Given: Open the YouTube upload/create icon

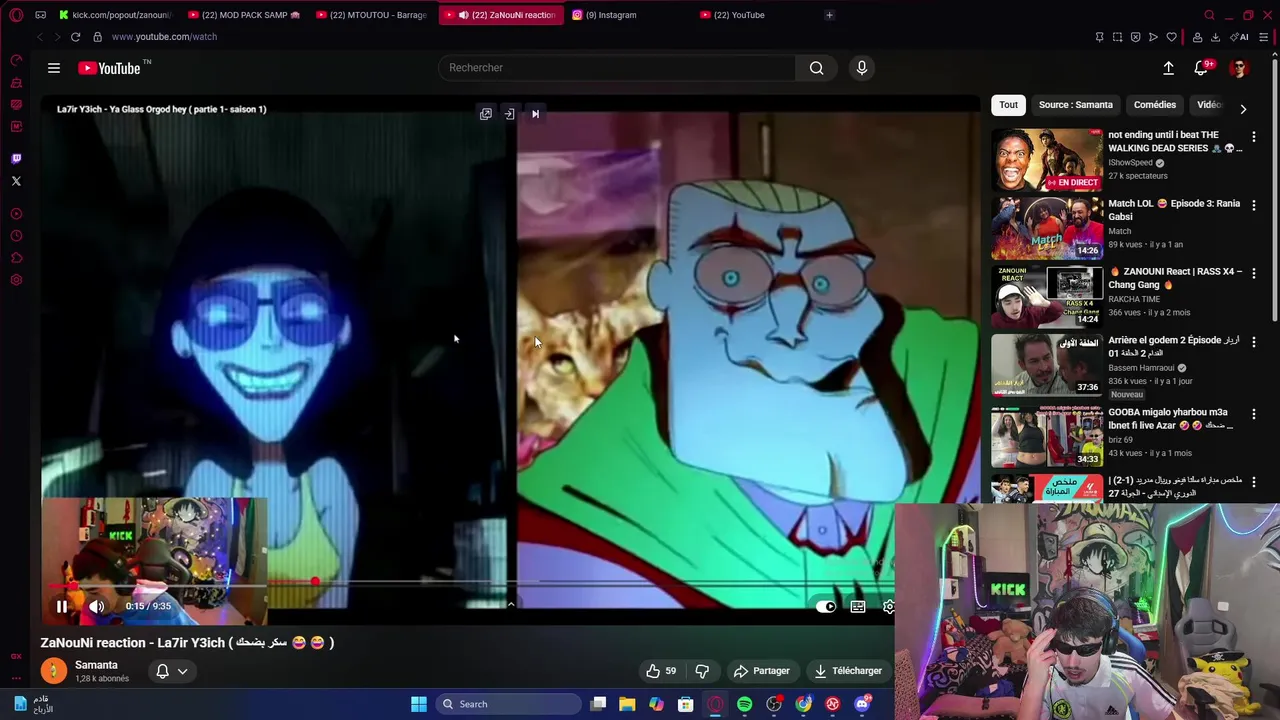Looking at the screenshot, I should point(1168,68).
